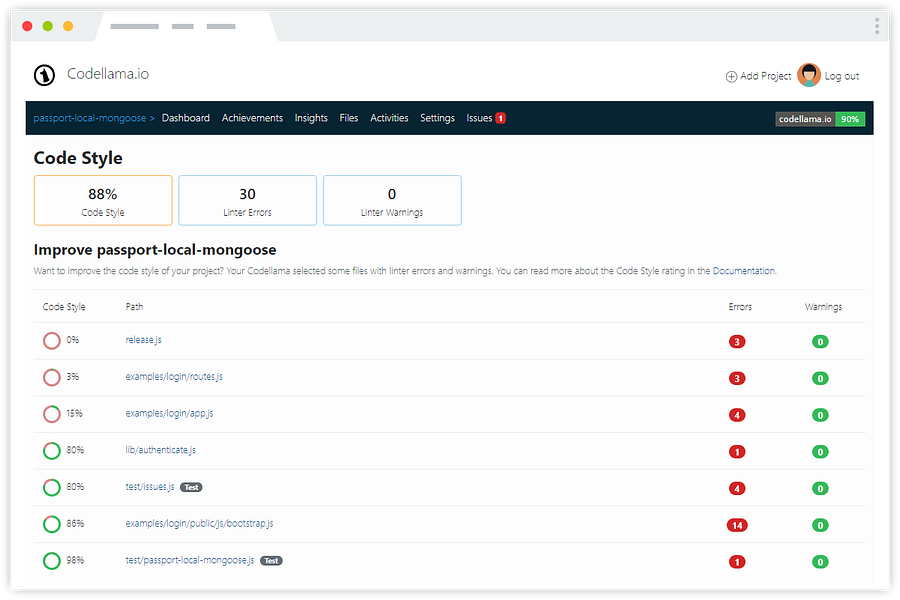Click the error badge for test/passport-local-mongoose.js
Screen dimensions: 900x600
click(737, 562)
